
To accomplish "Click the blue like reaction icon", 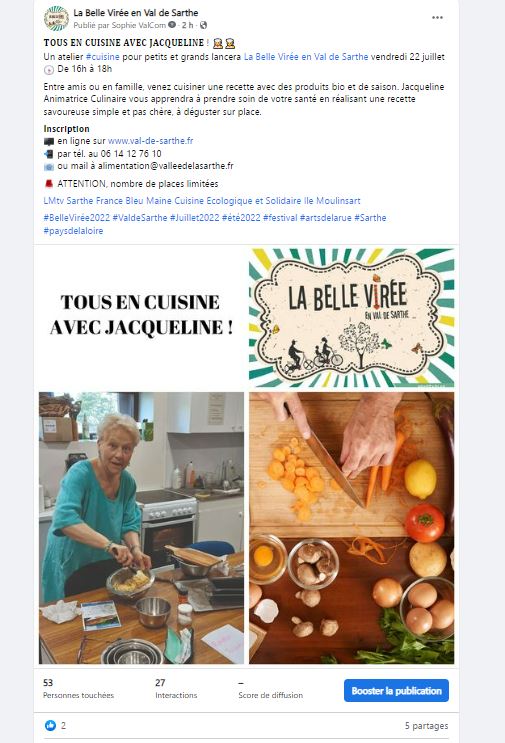I will (50, 725).
